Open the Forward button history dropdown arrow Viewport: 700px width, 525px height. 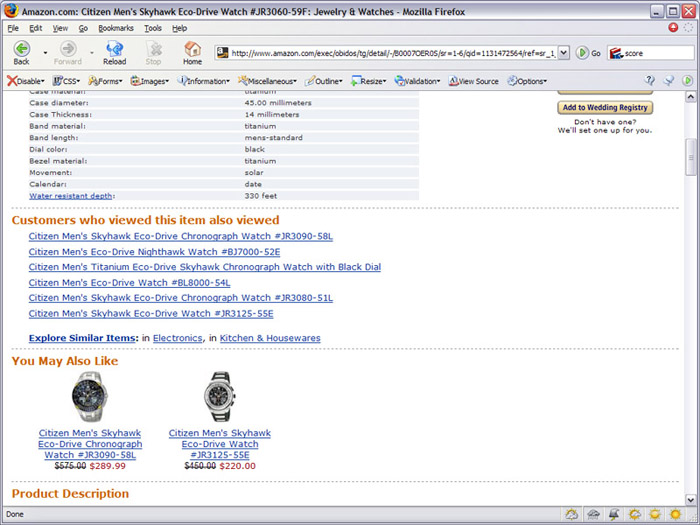(x=92, y=53)
